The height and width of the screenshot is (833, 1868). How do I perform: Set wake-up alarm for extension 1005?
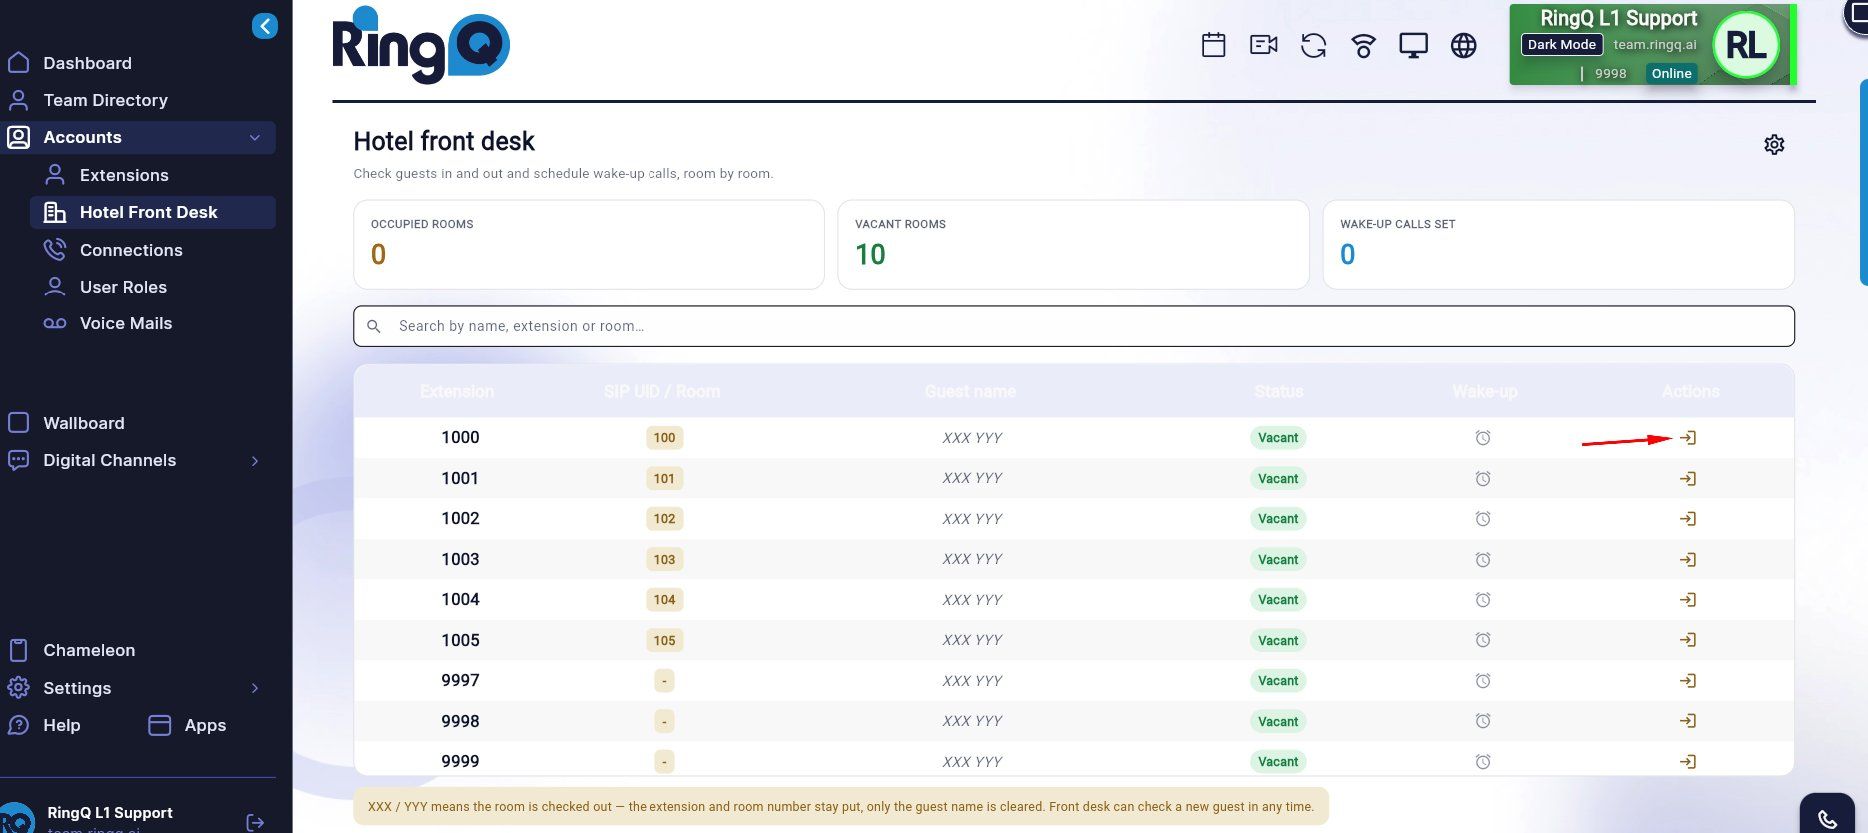[x=1483, y=640]
